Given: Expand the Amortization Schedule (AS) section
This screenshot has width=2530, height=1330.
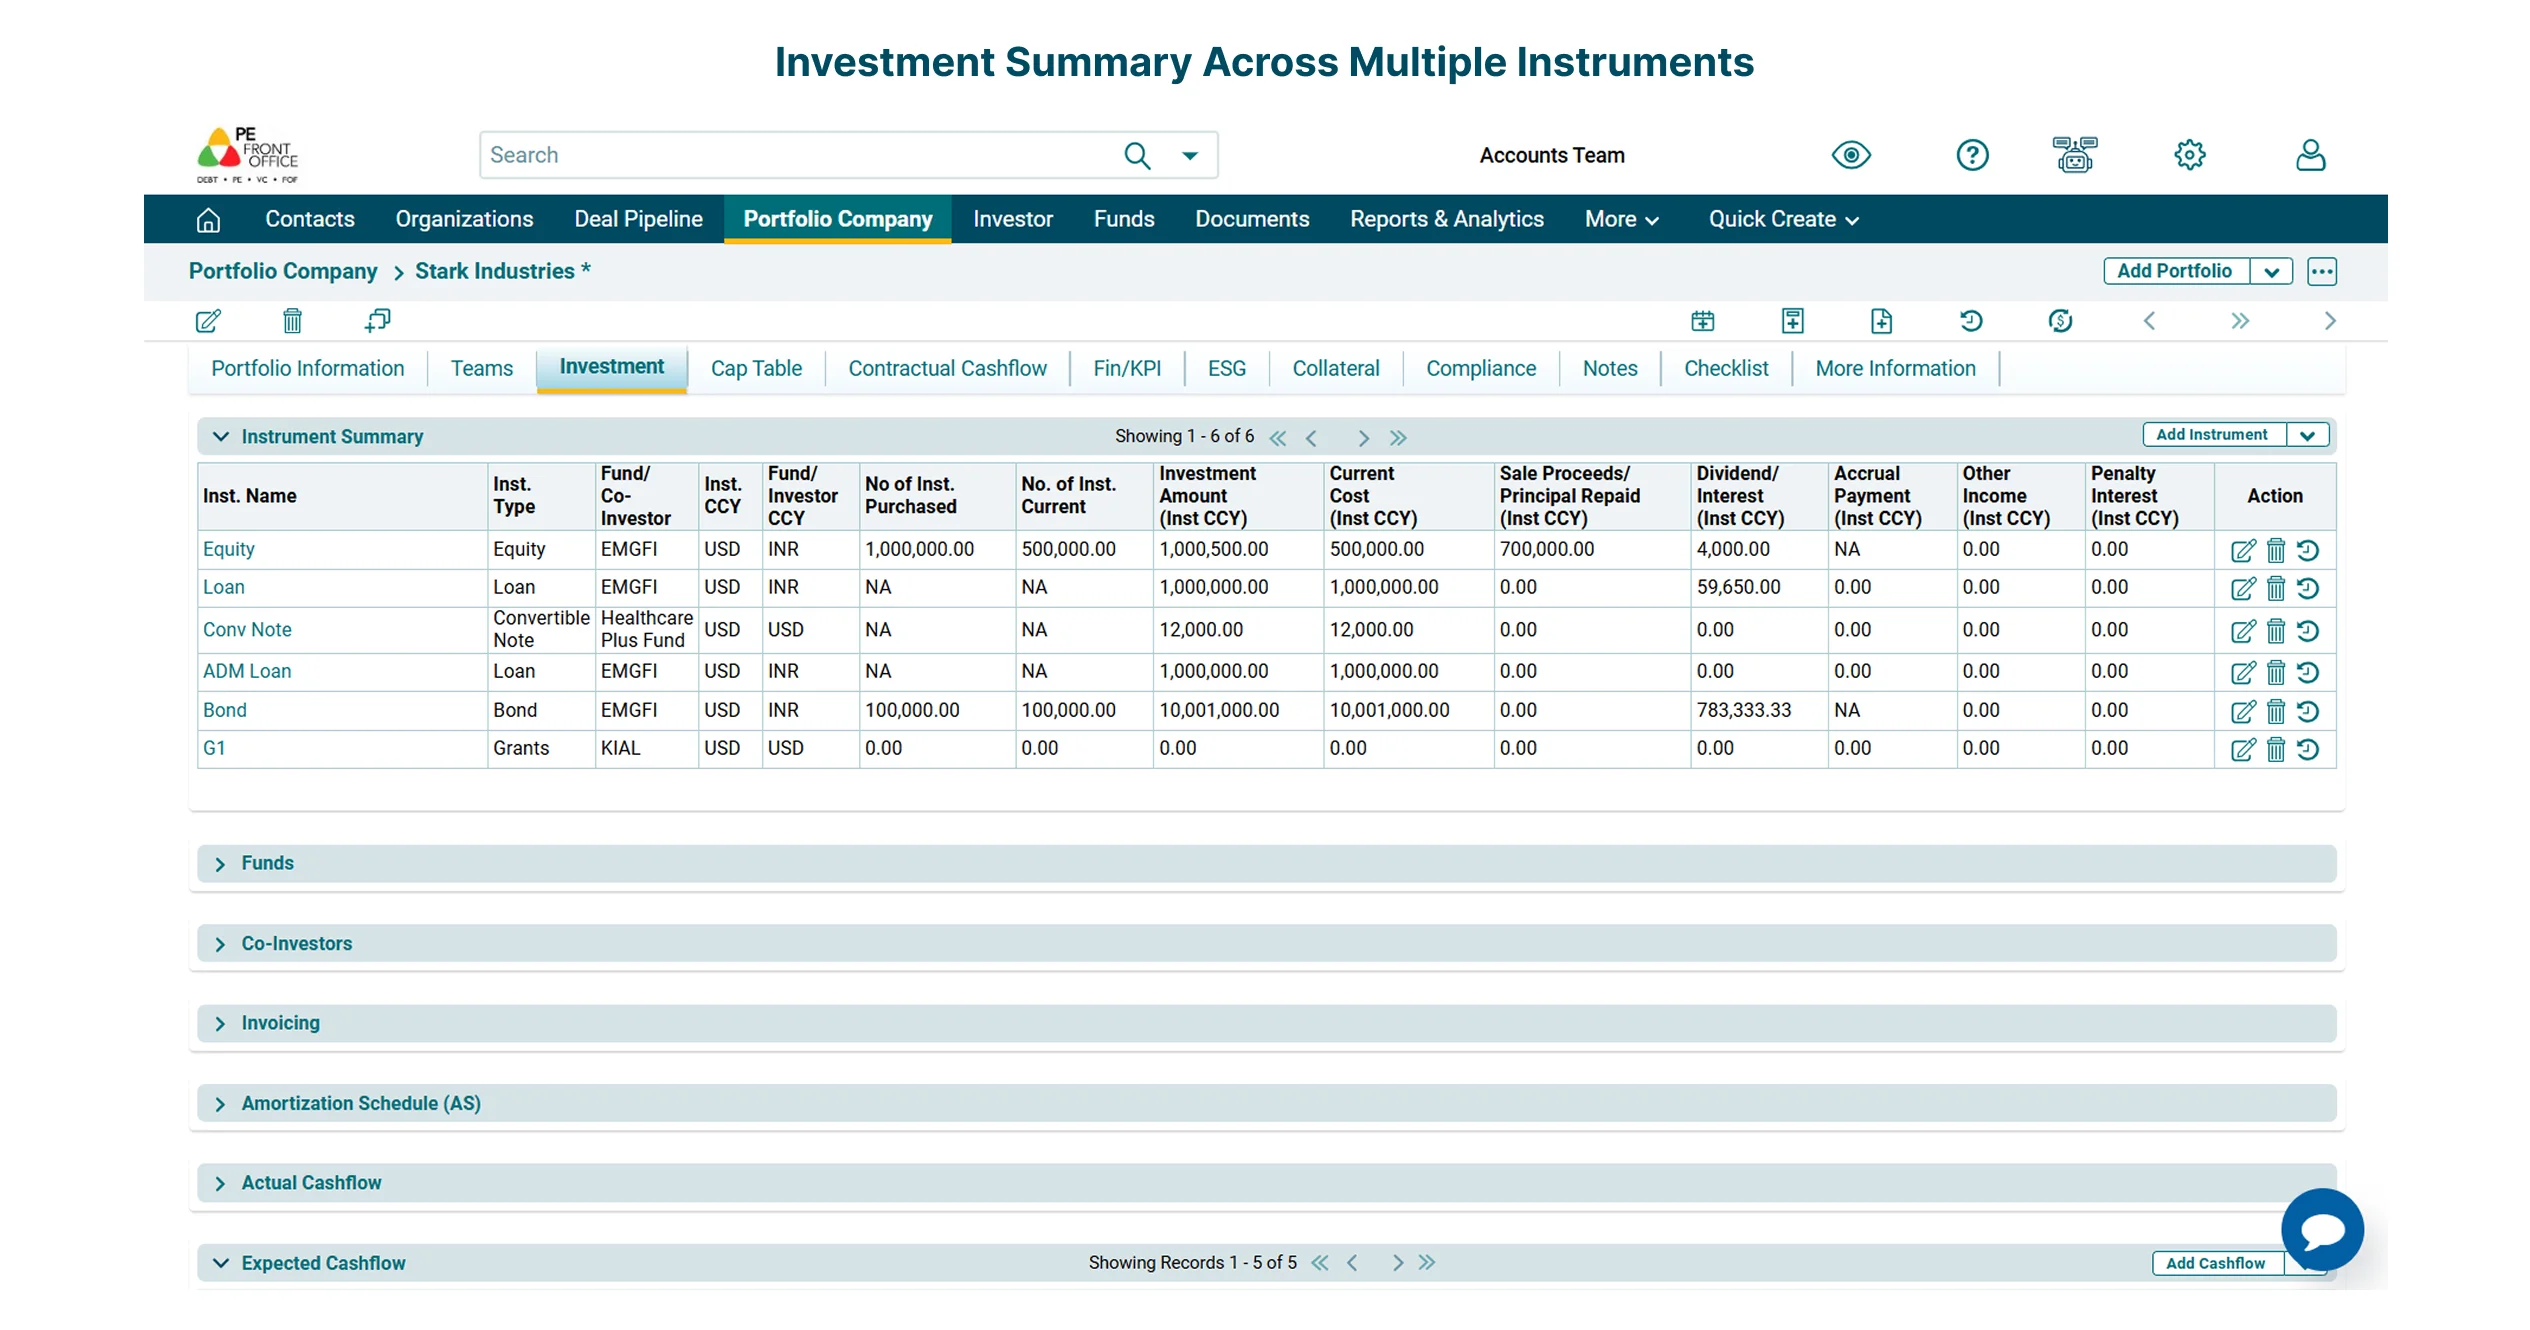Looking at the screenshot, I should pos(220,1104).
